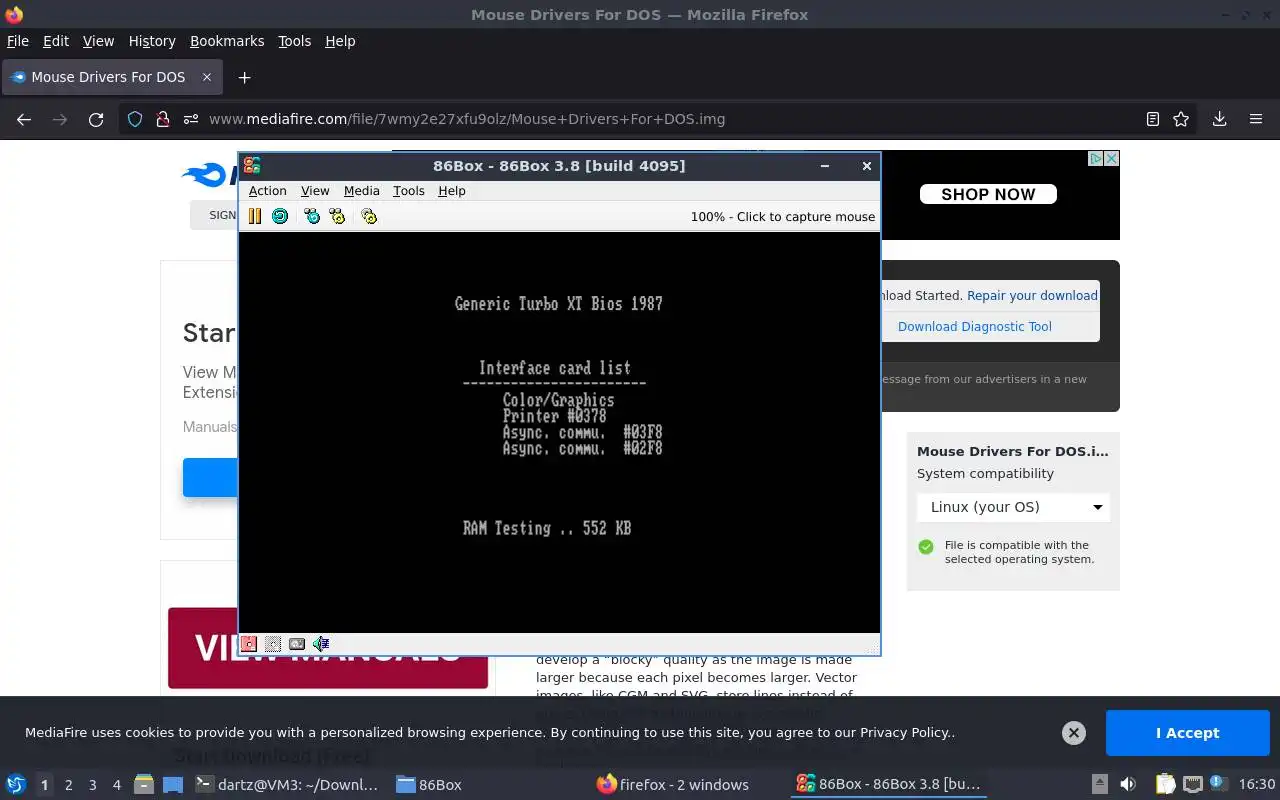Click the sound speaker status bar icon
The height and width of the screenshot is (800, 1280).
[x=321, y=644]
